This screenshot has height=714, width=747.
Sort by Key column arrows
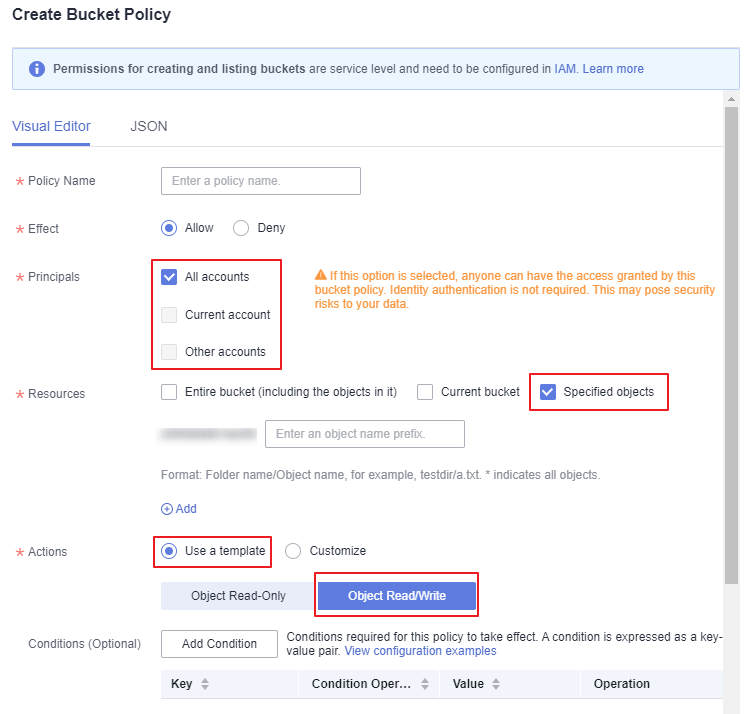click(x=205, y=684)
